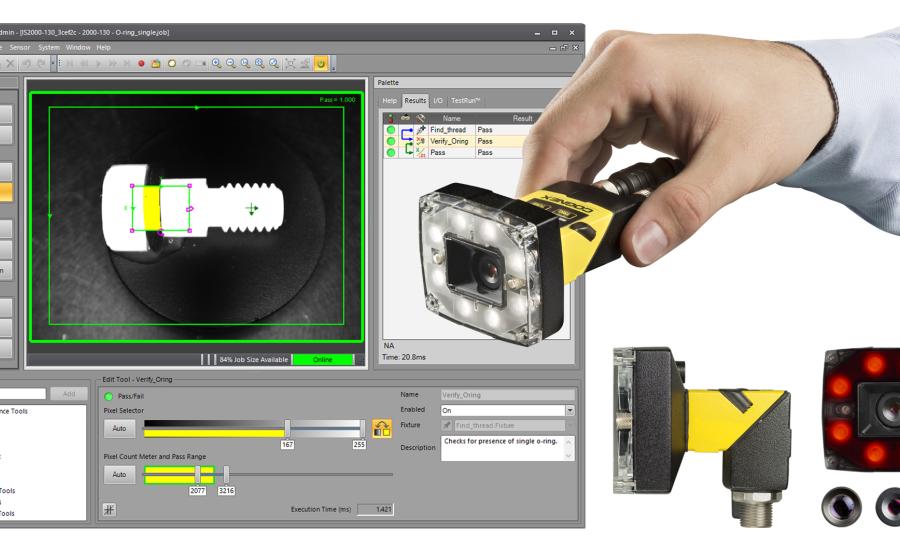The image size is (900, 560).
Task: Click the Pixel Selector handle at 167
Action: tap(288, 428)
